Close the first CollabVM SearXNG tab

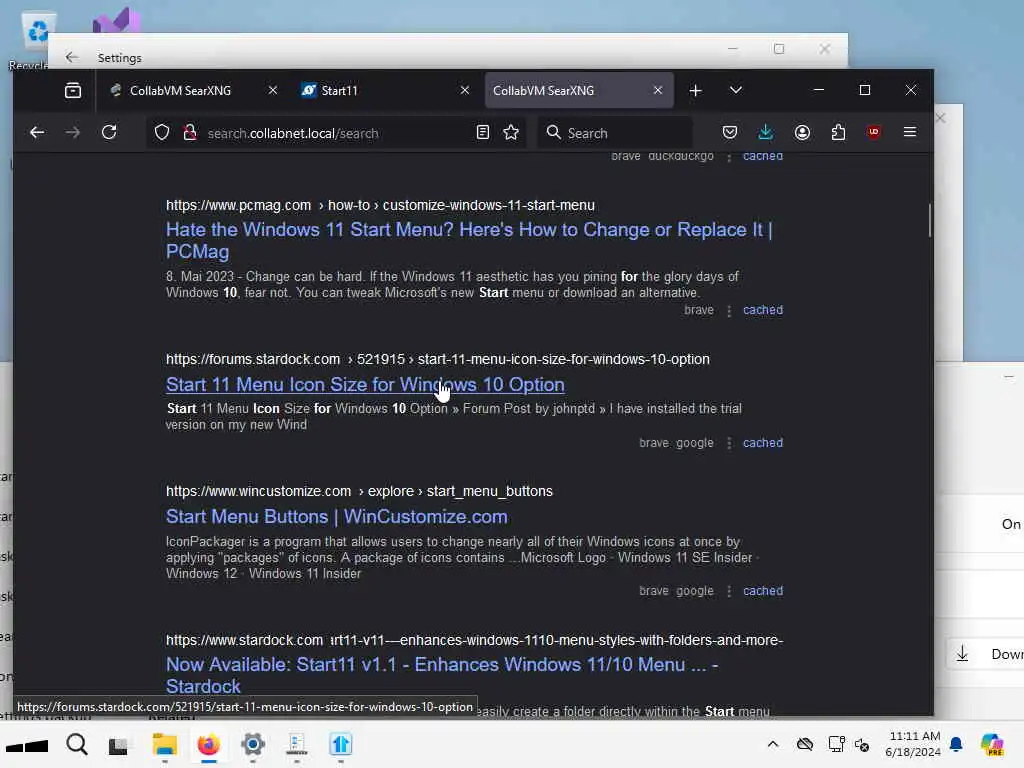coord(273,90)
